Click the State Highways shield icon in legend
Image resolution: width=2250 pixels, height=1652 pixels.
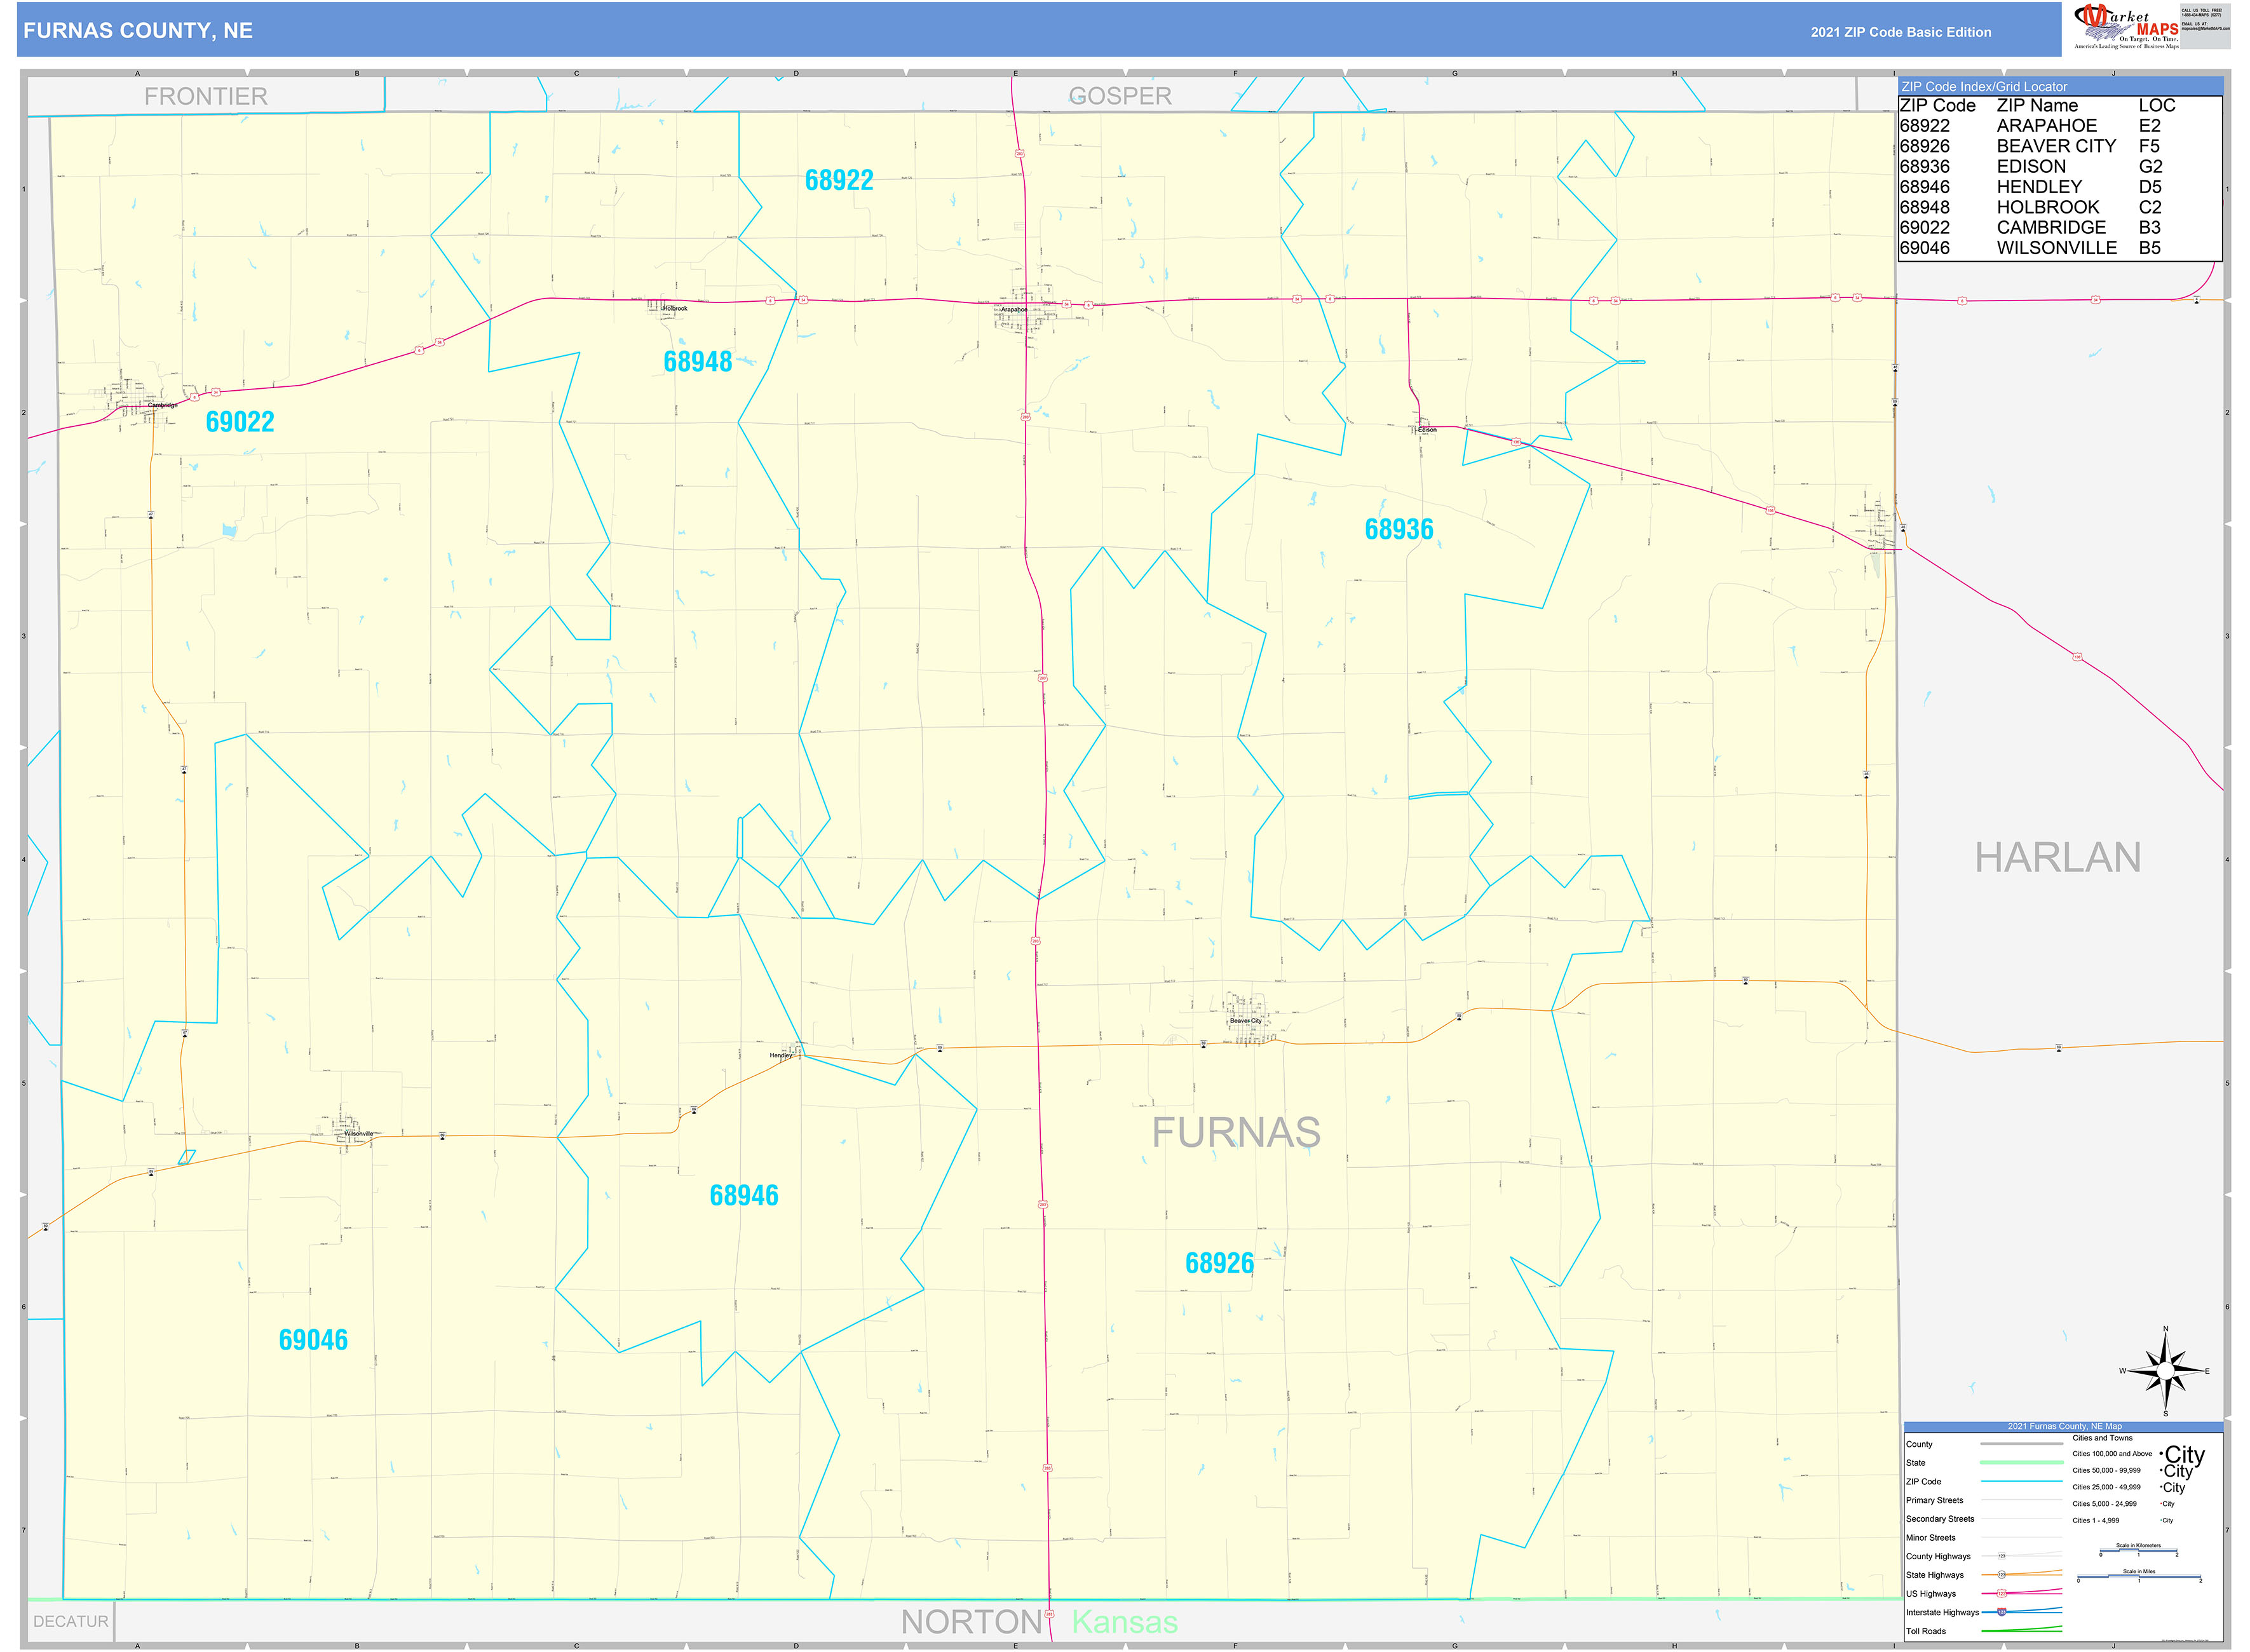click(x=2001, y=1575)
